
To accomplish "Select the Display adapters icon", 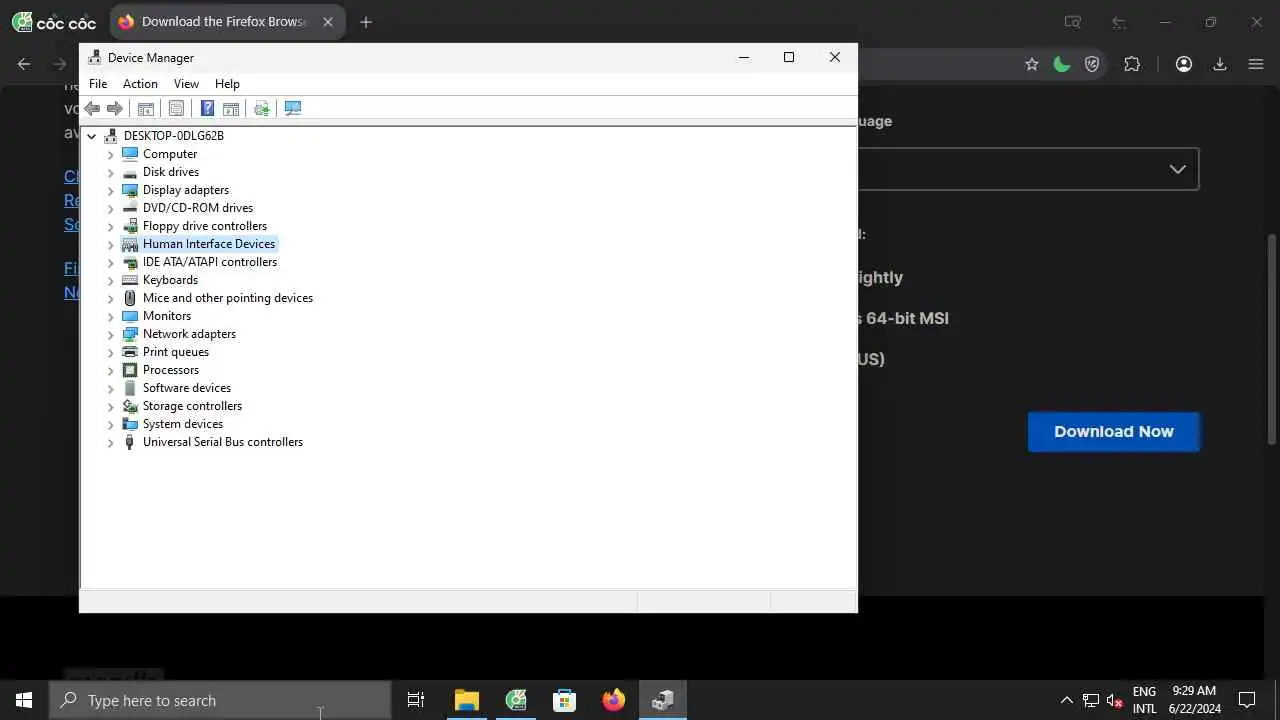I will point(130,190).
